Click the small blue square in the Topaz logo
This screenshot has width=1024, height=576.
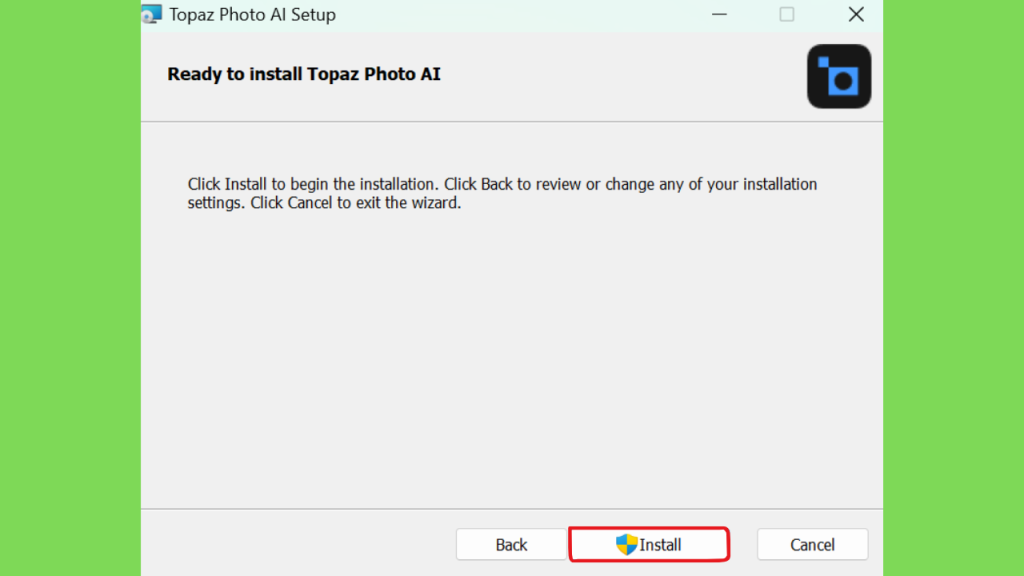[823, 62]
